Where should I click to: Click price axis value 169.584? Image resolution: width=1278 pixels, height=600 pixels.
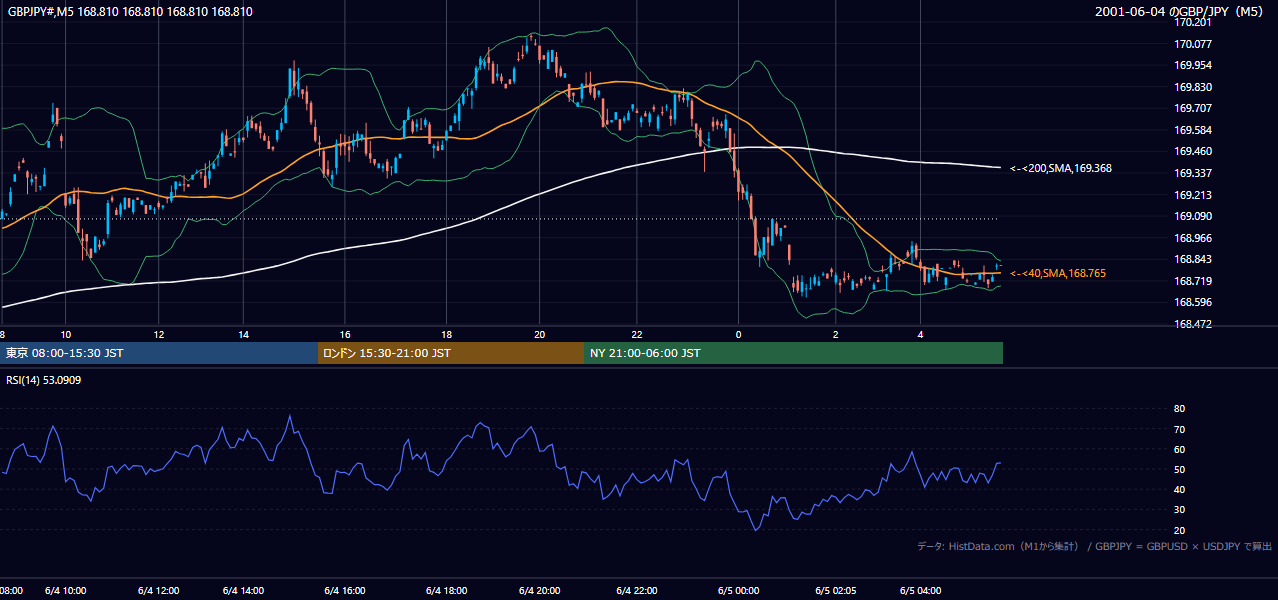tap(1193, 130)
